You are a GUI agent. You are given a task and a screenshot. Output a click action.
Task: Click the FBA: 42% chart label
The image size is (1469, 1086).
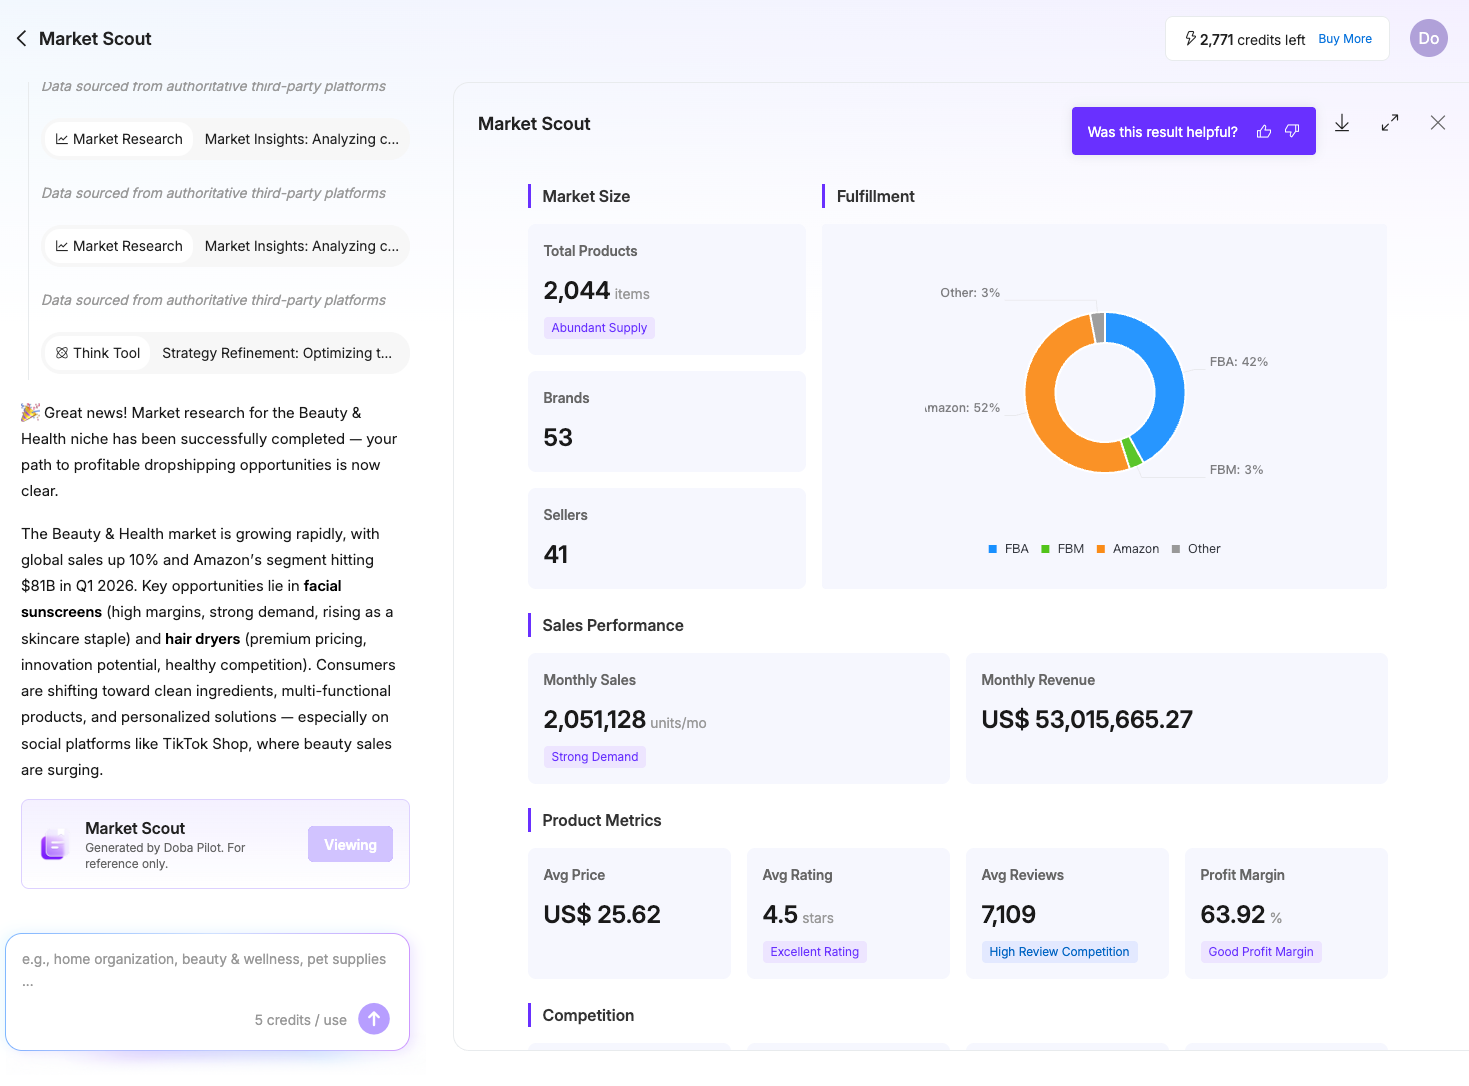pos(1238,362)
